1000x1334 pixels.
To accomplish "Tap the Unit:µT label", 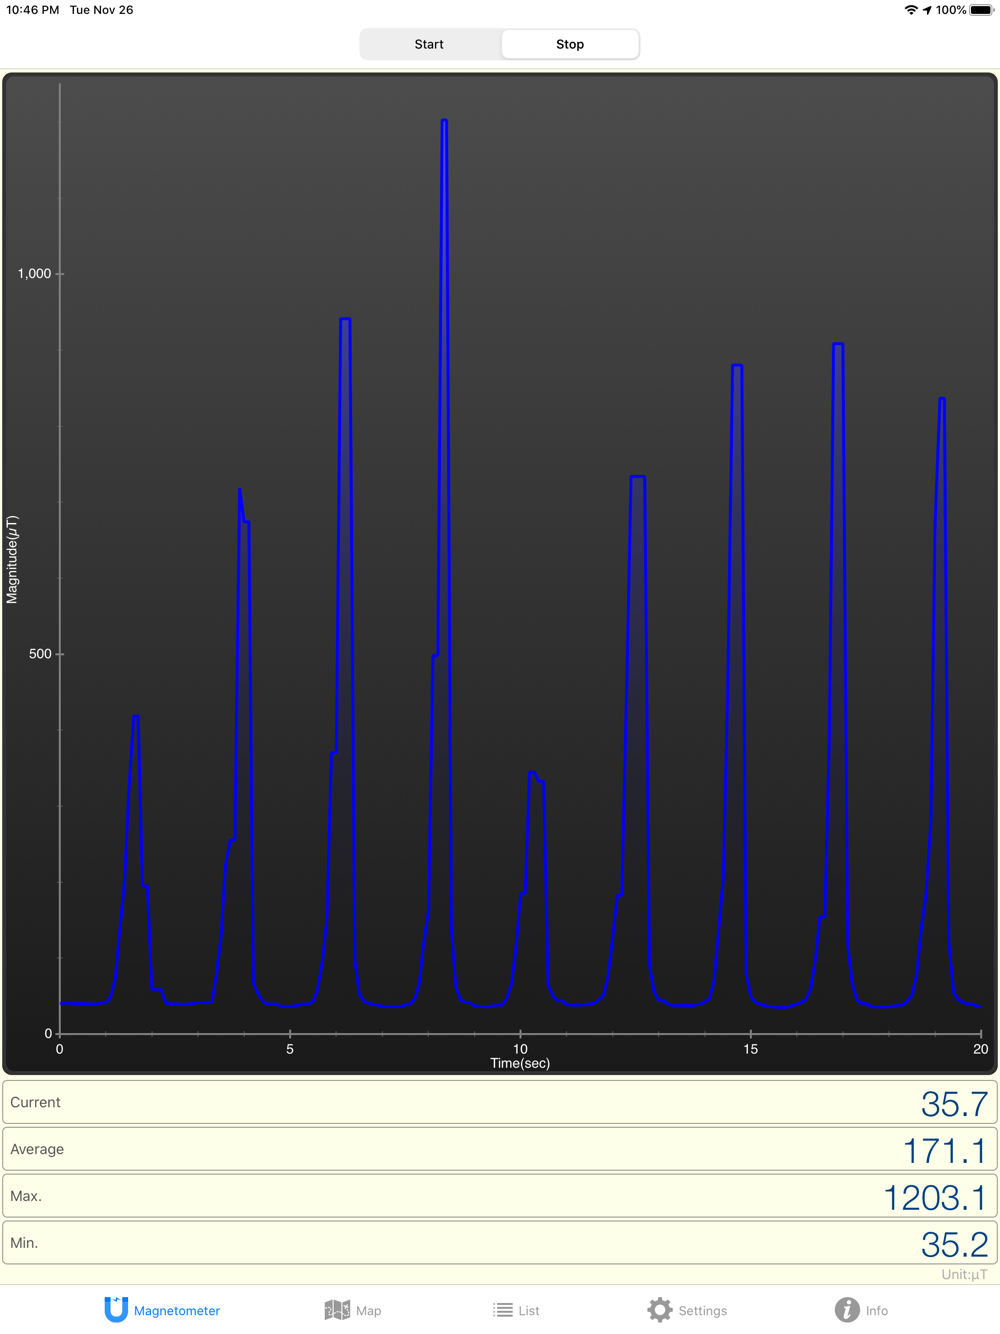I will (x=964, y=1274).
